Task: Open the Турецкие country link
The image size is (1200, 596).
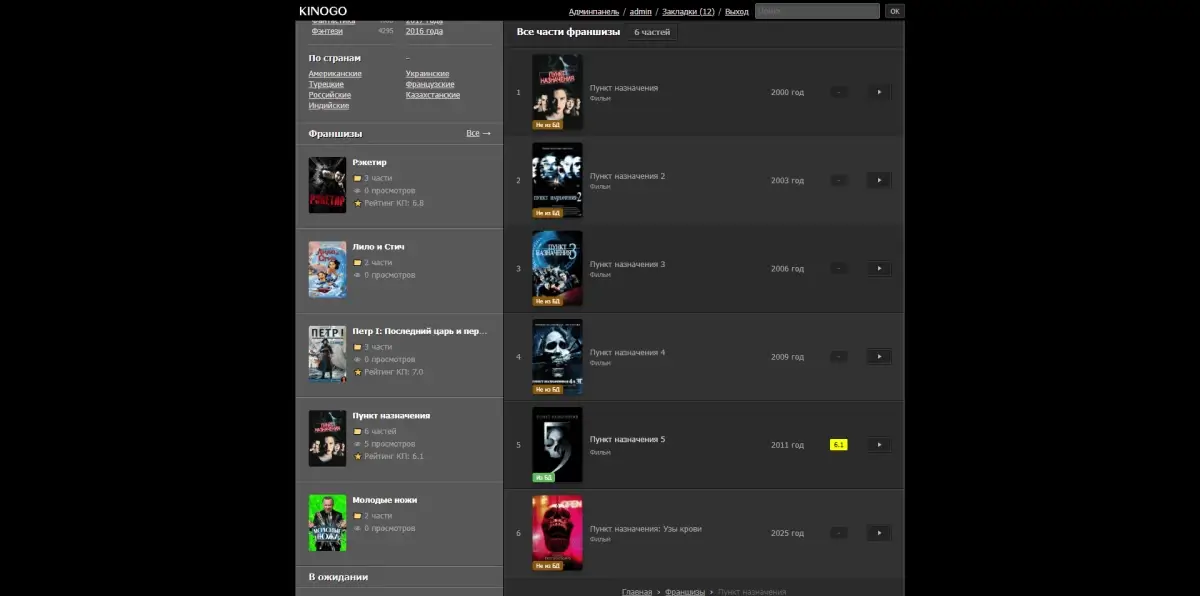Action: click(326, 84)
